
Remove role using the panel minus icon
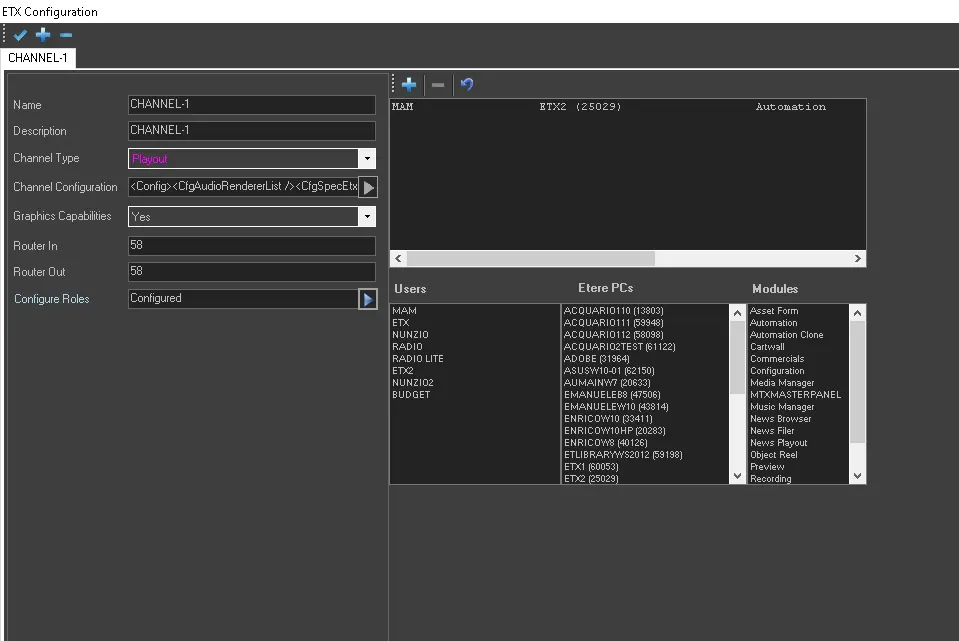point(437,85)
